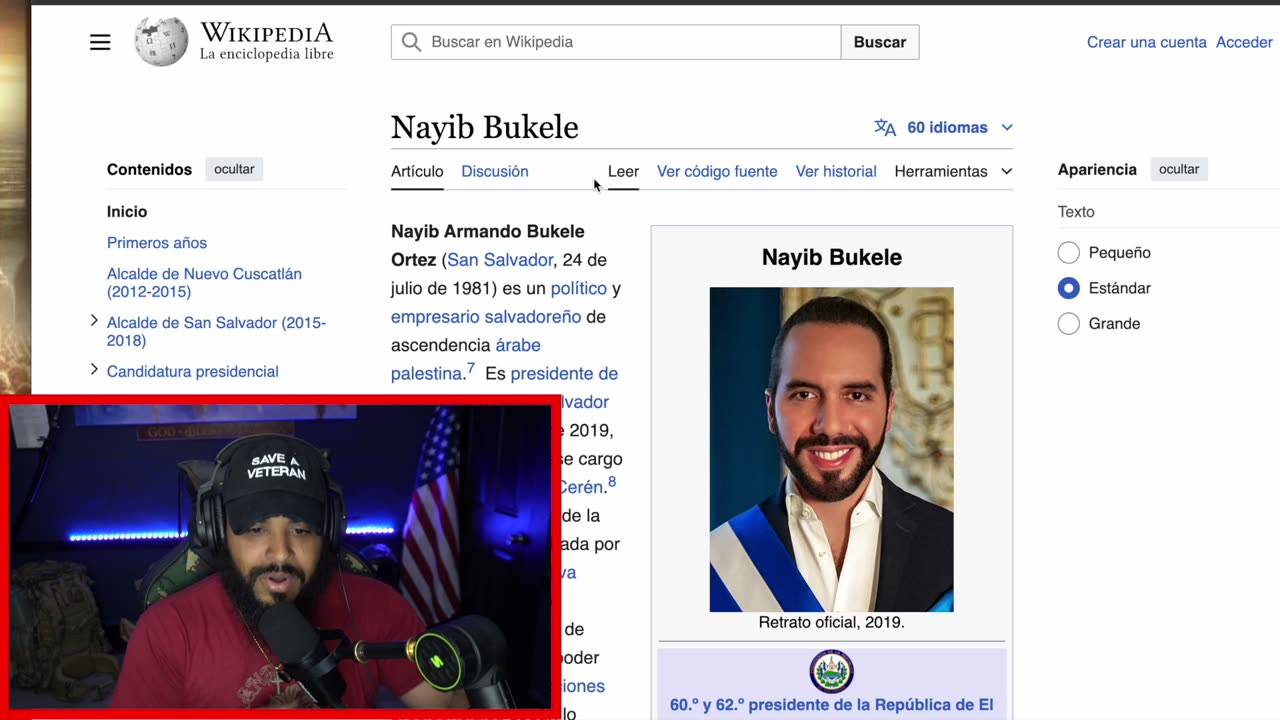Click the search magnifier icon
This screenshot has width=1280, height=720.
(x=411, y=42)
